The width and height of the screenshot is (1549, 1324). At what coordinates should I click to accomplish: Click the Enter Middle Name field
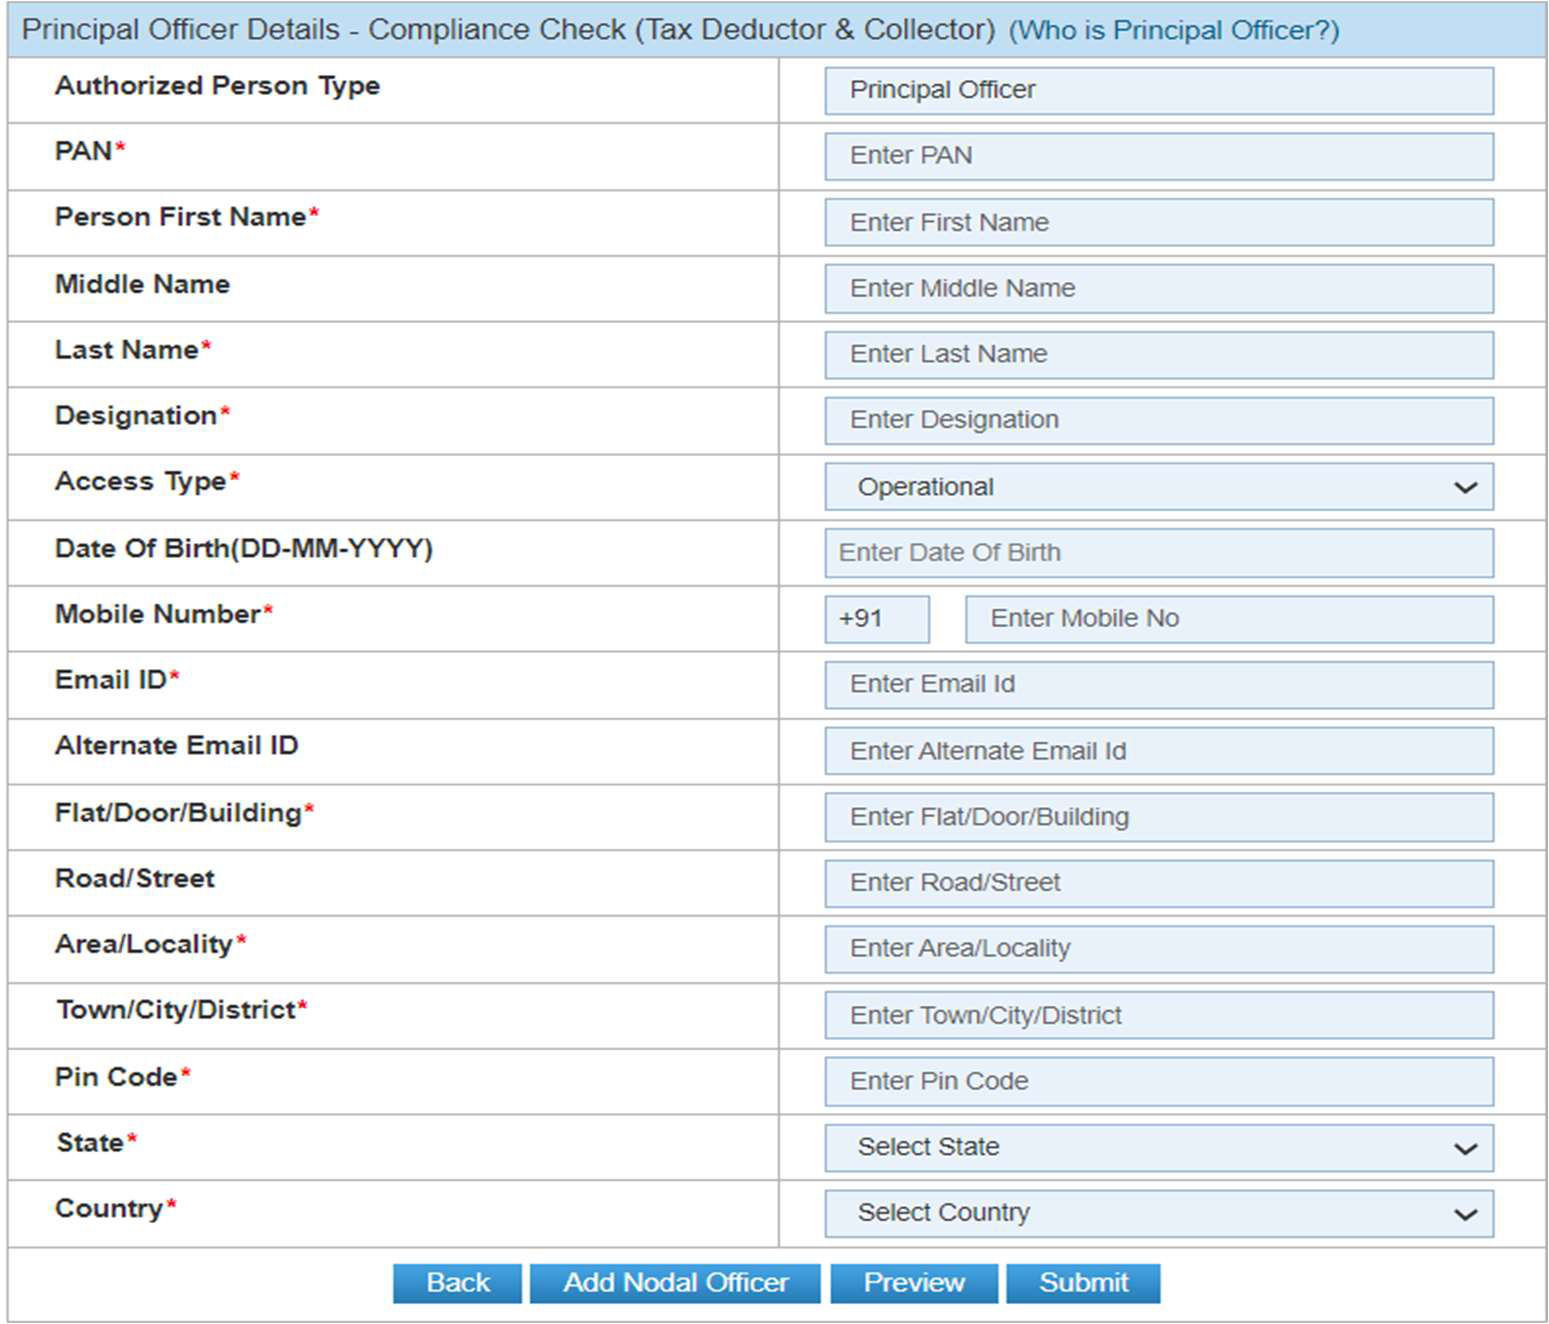[1159, 288]
